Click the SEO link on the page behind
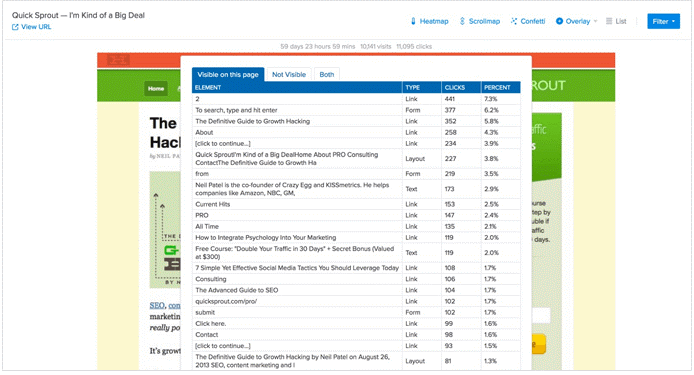694x375 pixels. tap(157, 305)
